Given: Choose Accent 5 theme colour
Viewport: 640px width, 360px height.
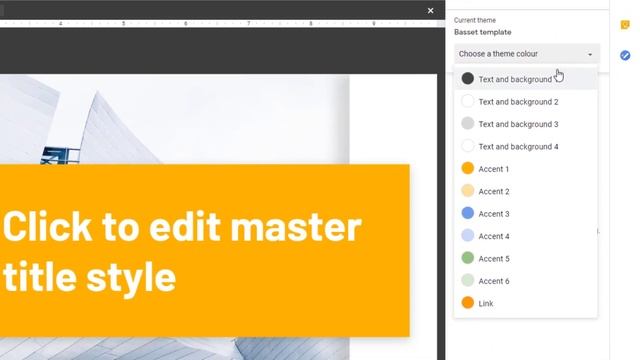Looking at the screenshot, I should tap(526, 259).
